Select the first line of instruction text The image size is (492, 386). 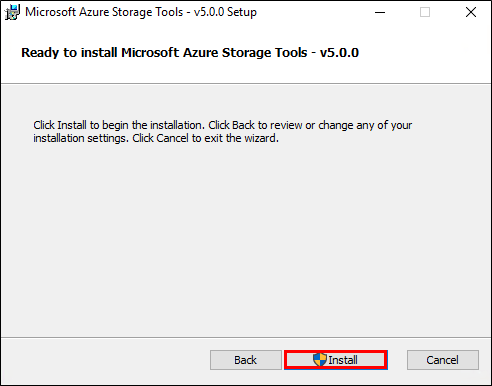coord(223,125)
